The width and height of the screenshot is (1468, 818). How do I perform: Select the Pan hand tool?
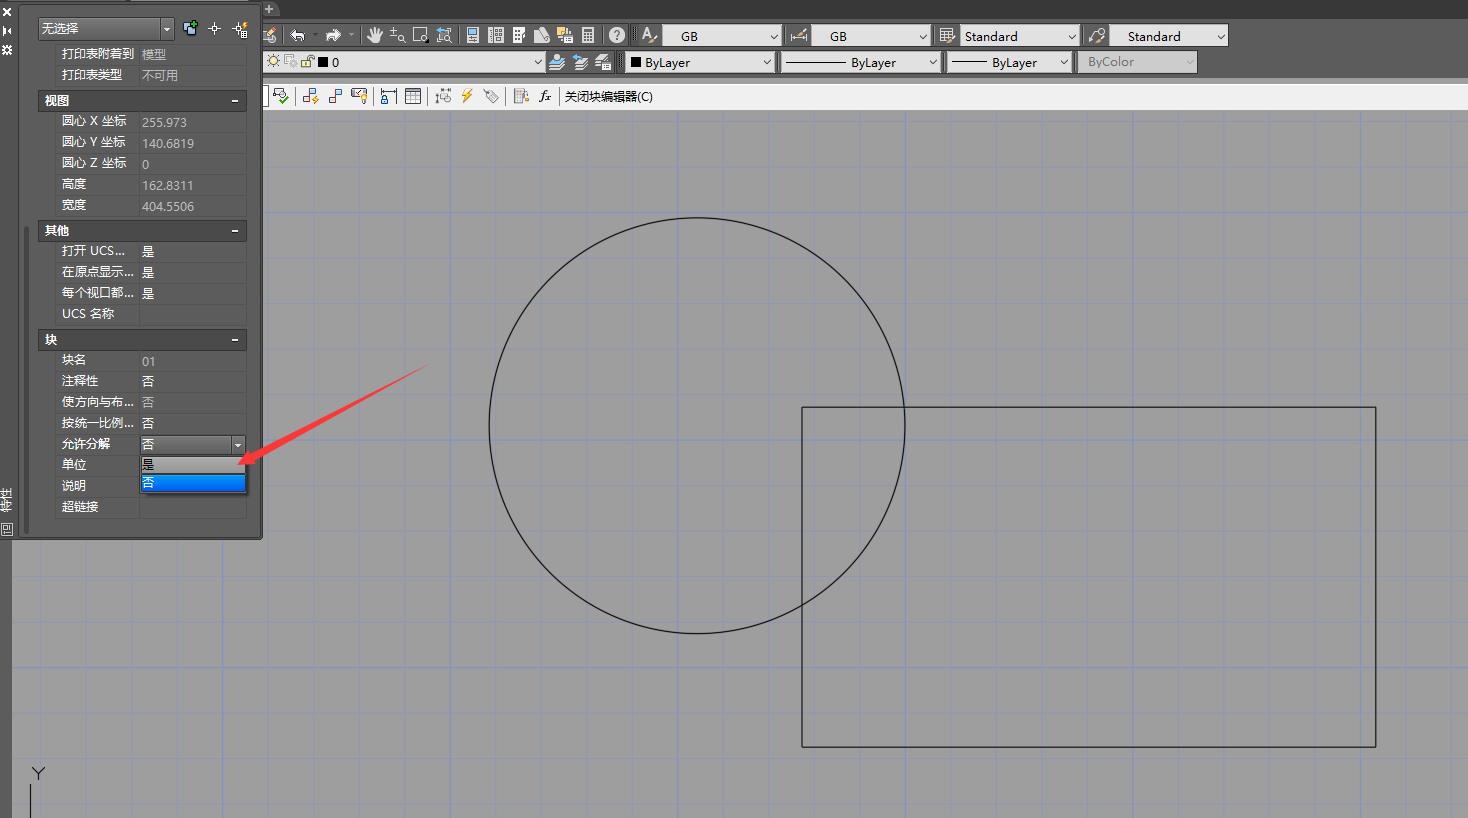[375, 36]
